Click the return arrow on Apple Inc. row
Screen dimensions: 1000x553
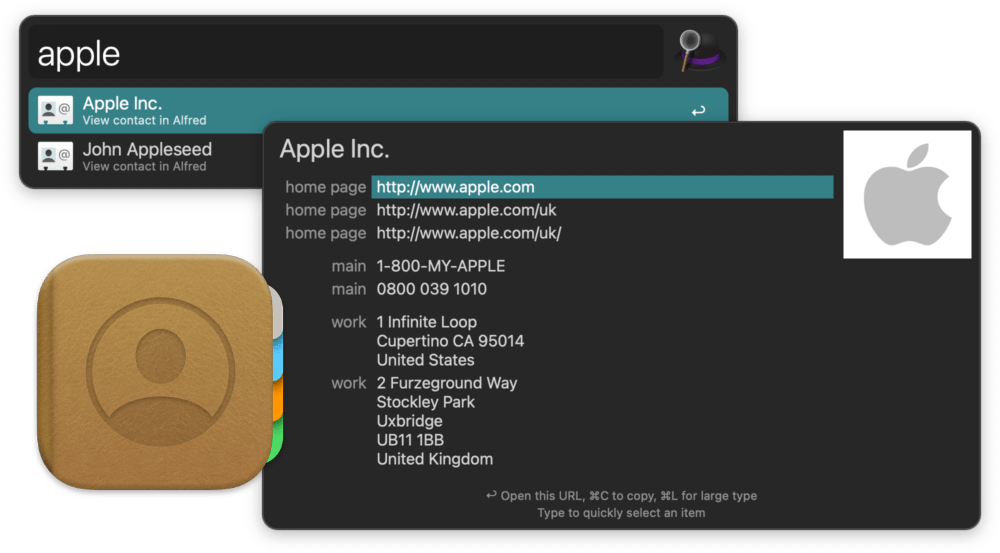point(698,111)
